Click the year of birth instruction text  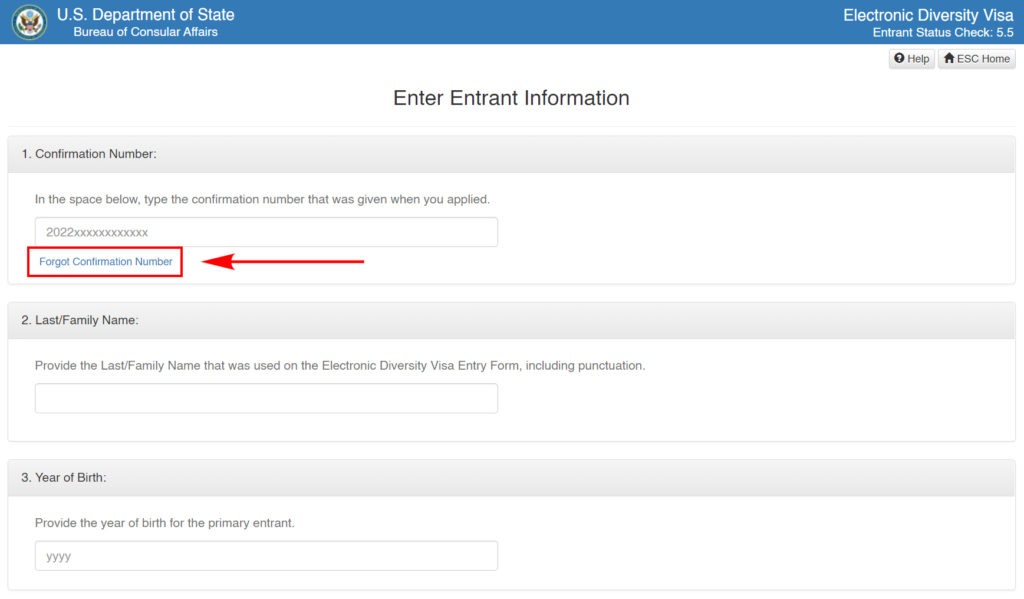coord(165,523)
